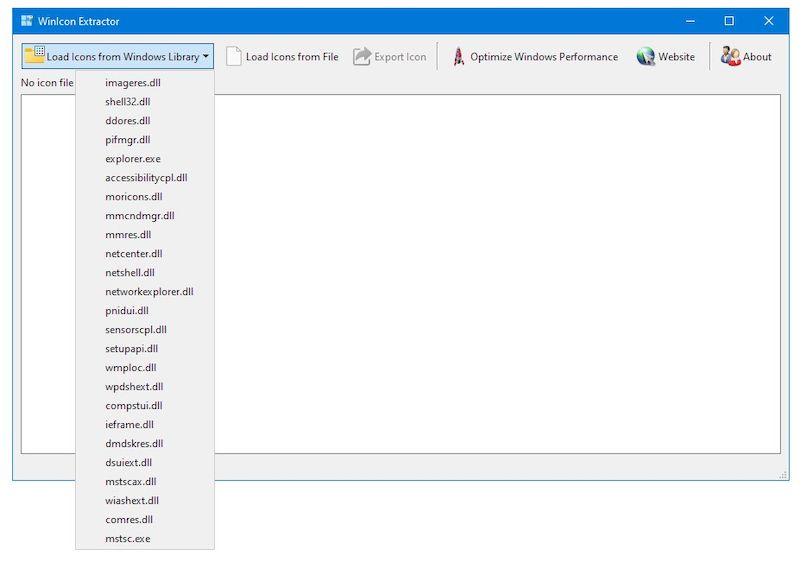The height and width of the screenshot is (562, 800).
Task: Select pifmgr.dll entry
Action: tap(145, 140)
